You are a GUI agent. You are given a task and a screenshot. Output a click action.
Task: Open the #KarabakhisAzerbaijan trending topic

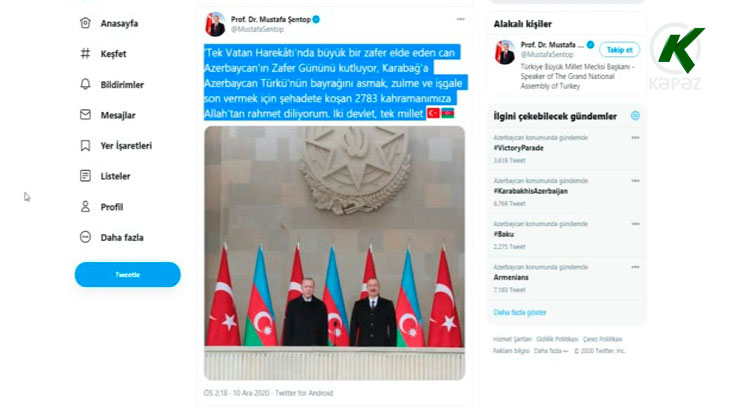click(x=530, y=191)
